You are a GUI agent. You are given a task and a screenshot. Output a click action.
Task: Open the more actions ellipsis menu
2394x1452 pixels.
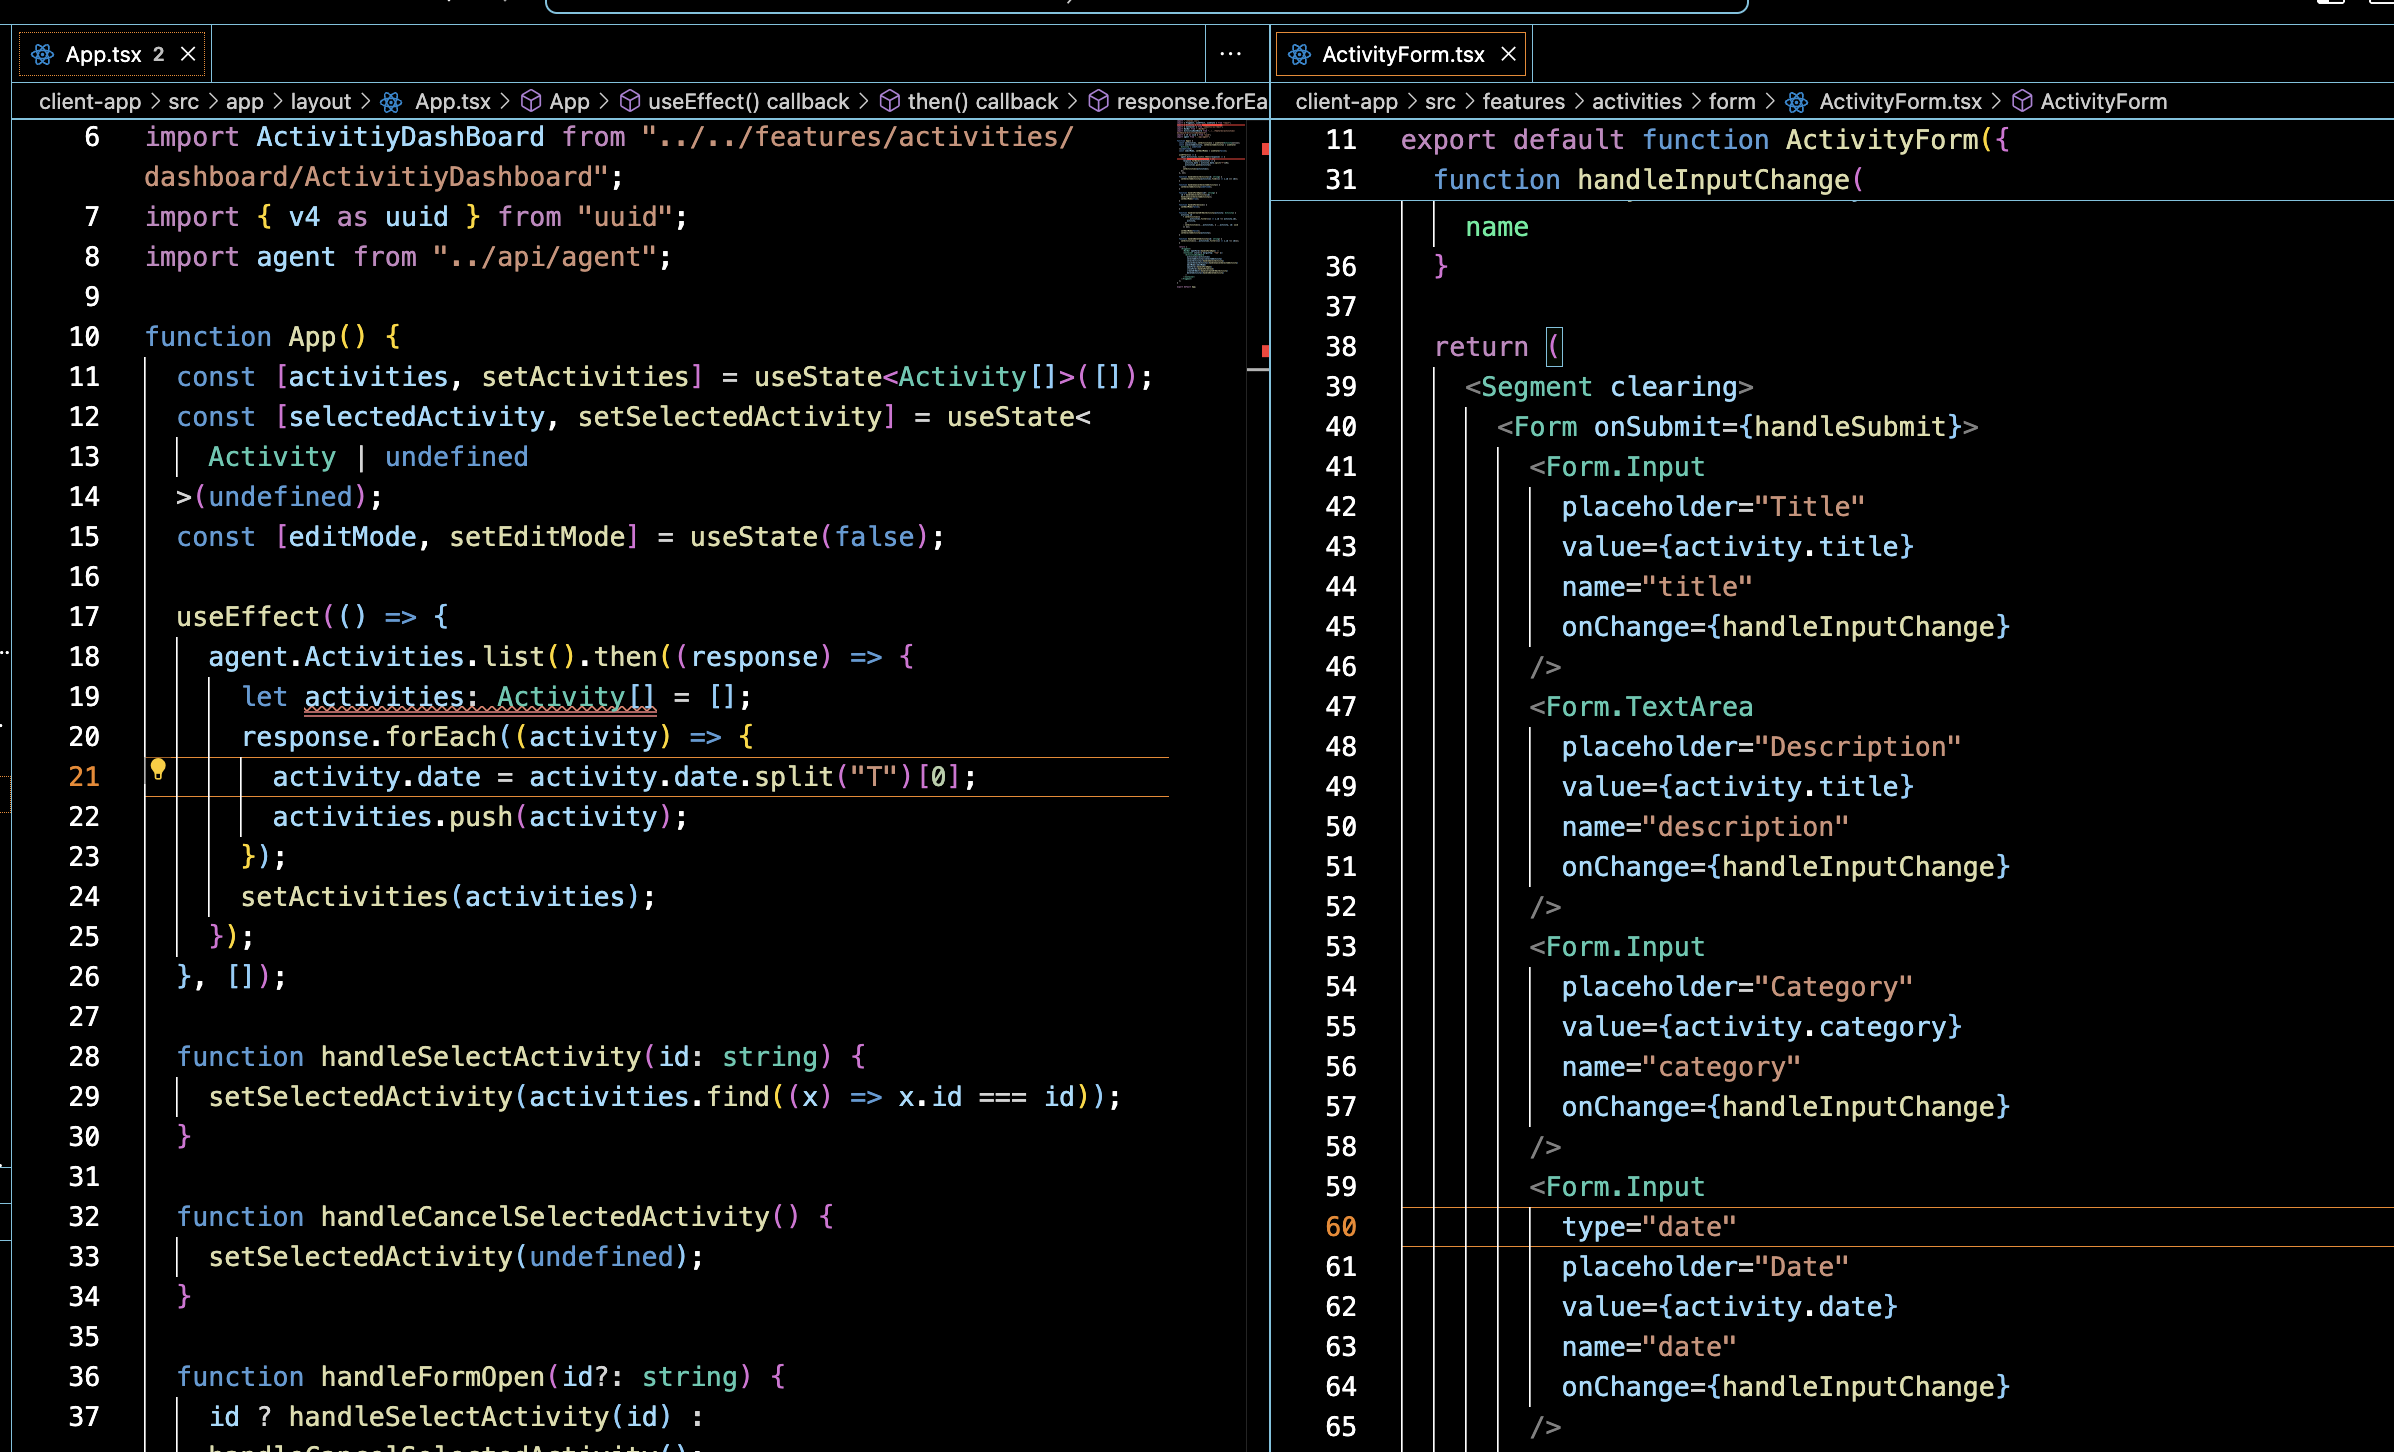[x=1231, y=54]
